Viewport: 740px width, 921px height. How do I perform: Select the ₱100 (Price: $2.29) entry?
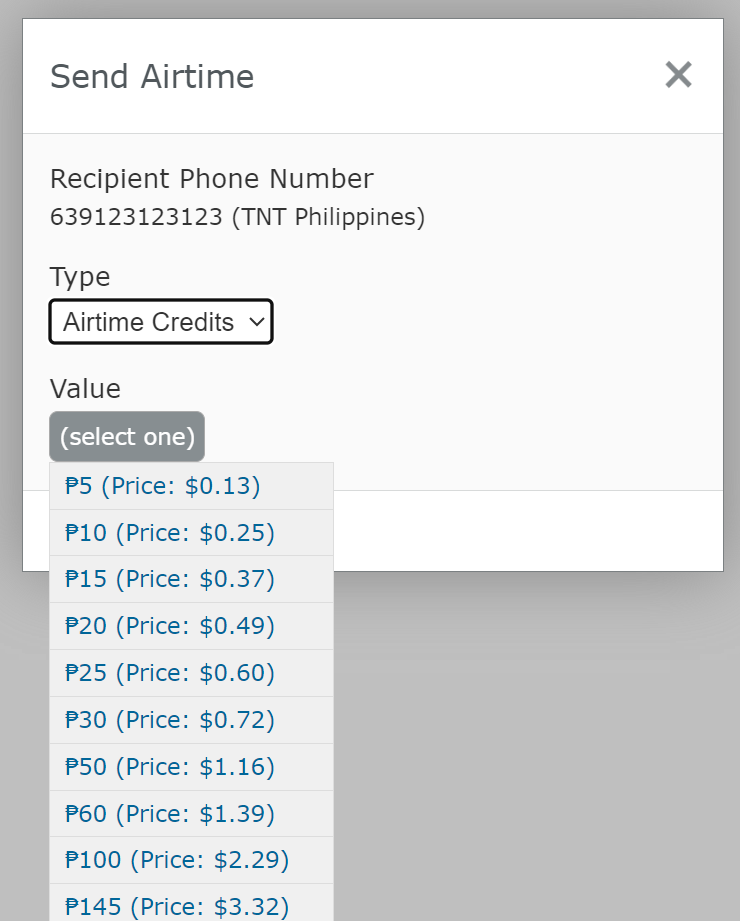click(x=191, y=860)
